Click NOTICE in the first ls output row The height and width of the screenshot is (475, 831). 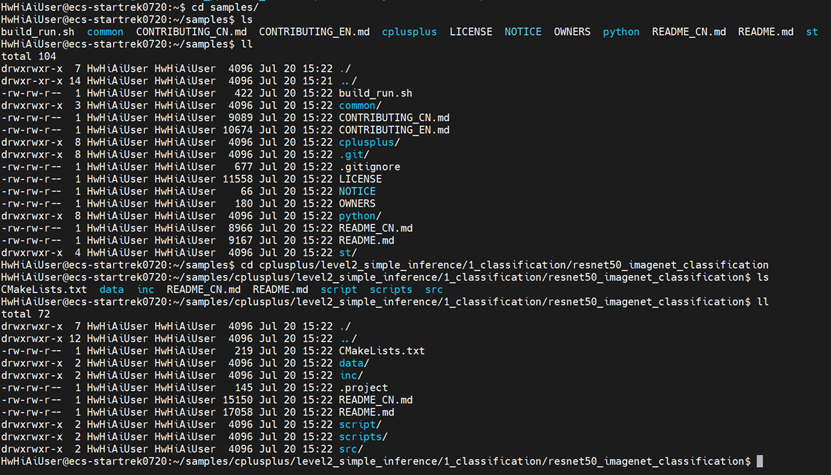click(x=523, y=32)
